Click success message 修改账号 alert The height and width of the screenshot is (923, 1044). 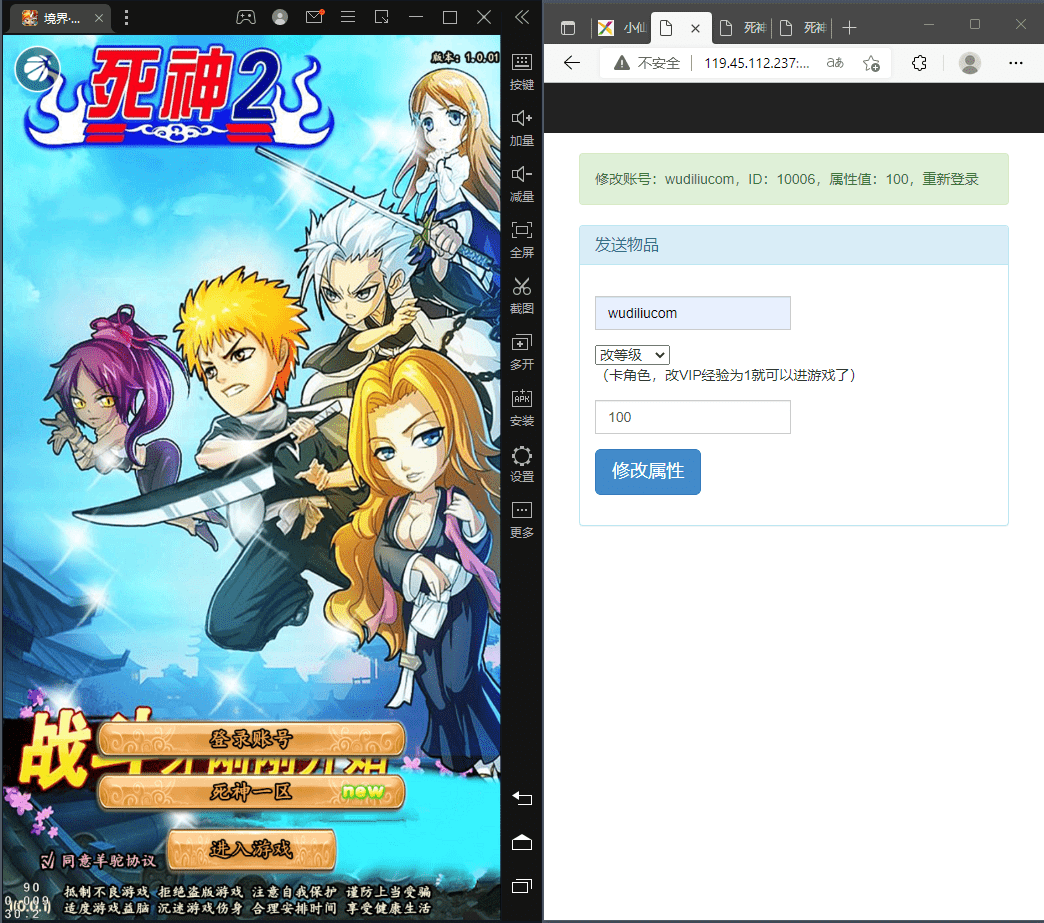(794, 179)
